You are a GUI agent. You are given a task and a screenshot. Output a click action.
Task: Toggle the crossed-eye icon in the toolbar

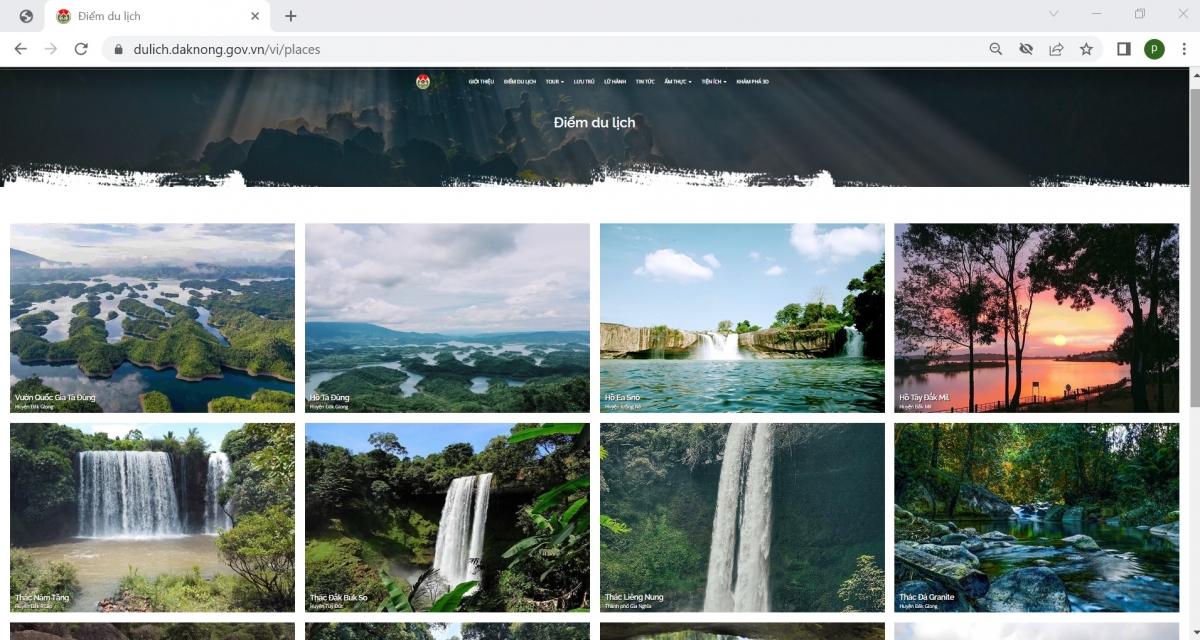coord(1026,48)
